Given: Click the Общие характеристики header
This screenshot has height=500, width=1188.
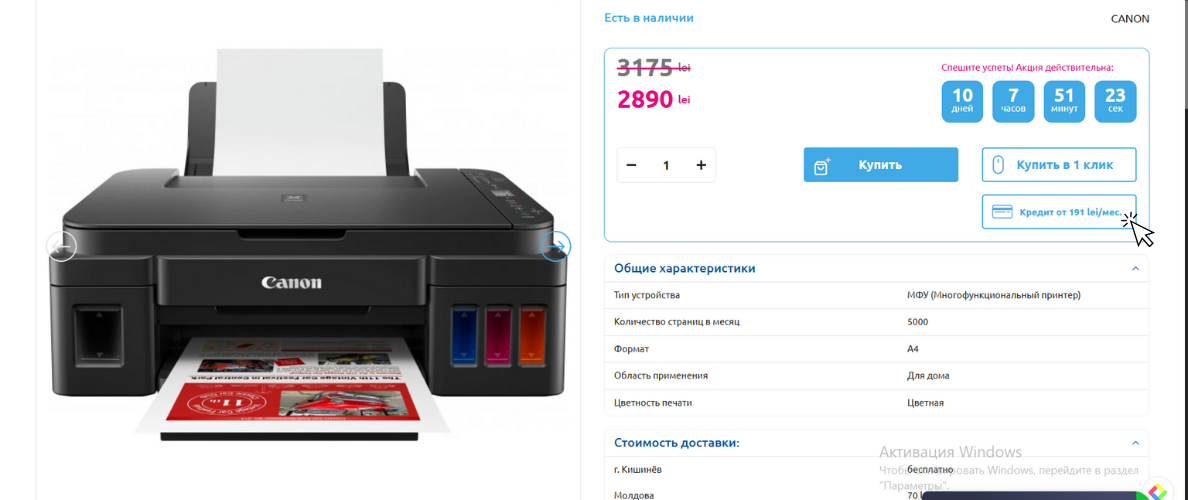Looking at the screenshot, I should 684,269.
